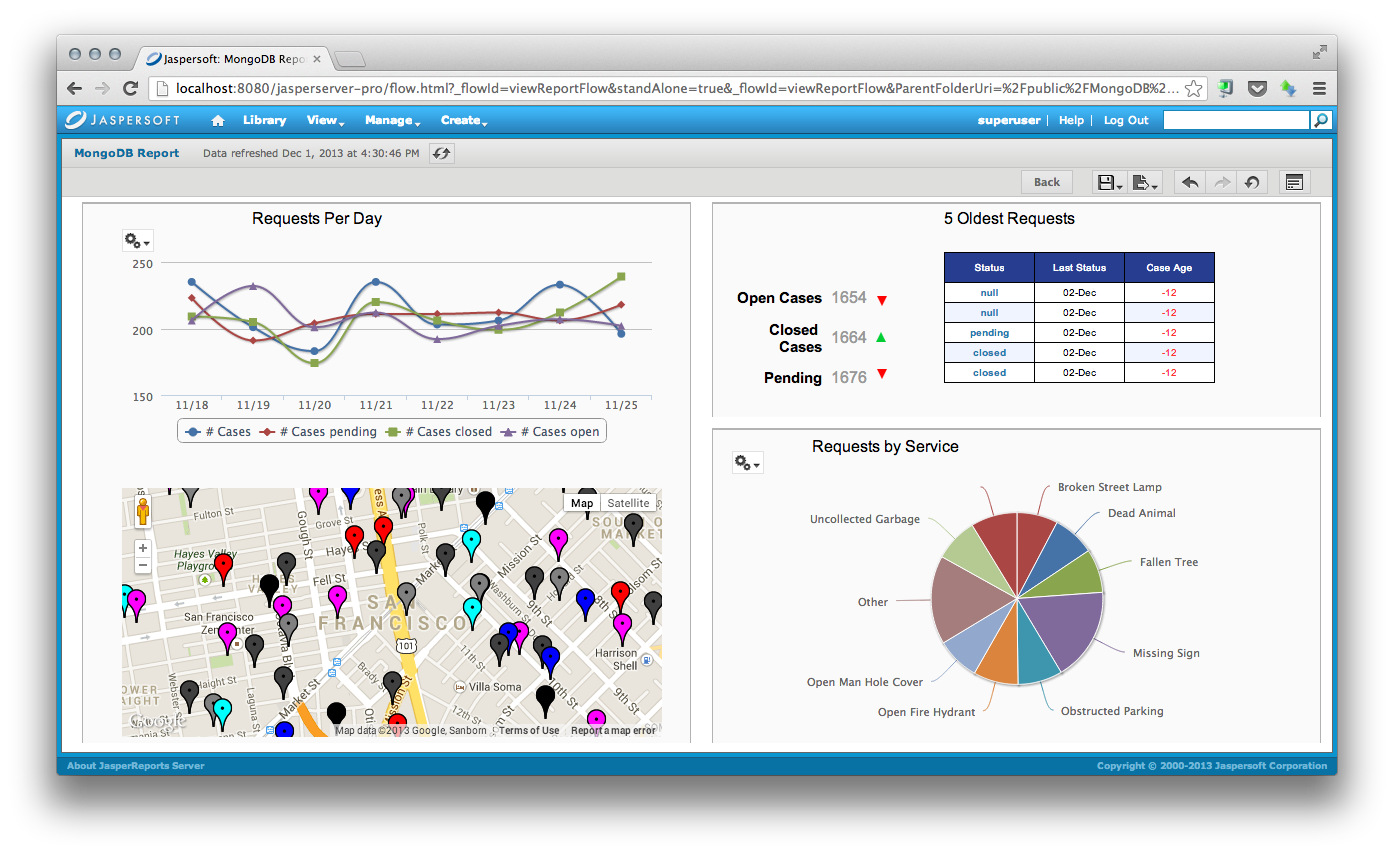Click Report a map error link
1394x854 pixels.
click(613, 731)
